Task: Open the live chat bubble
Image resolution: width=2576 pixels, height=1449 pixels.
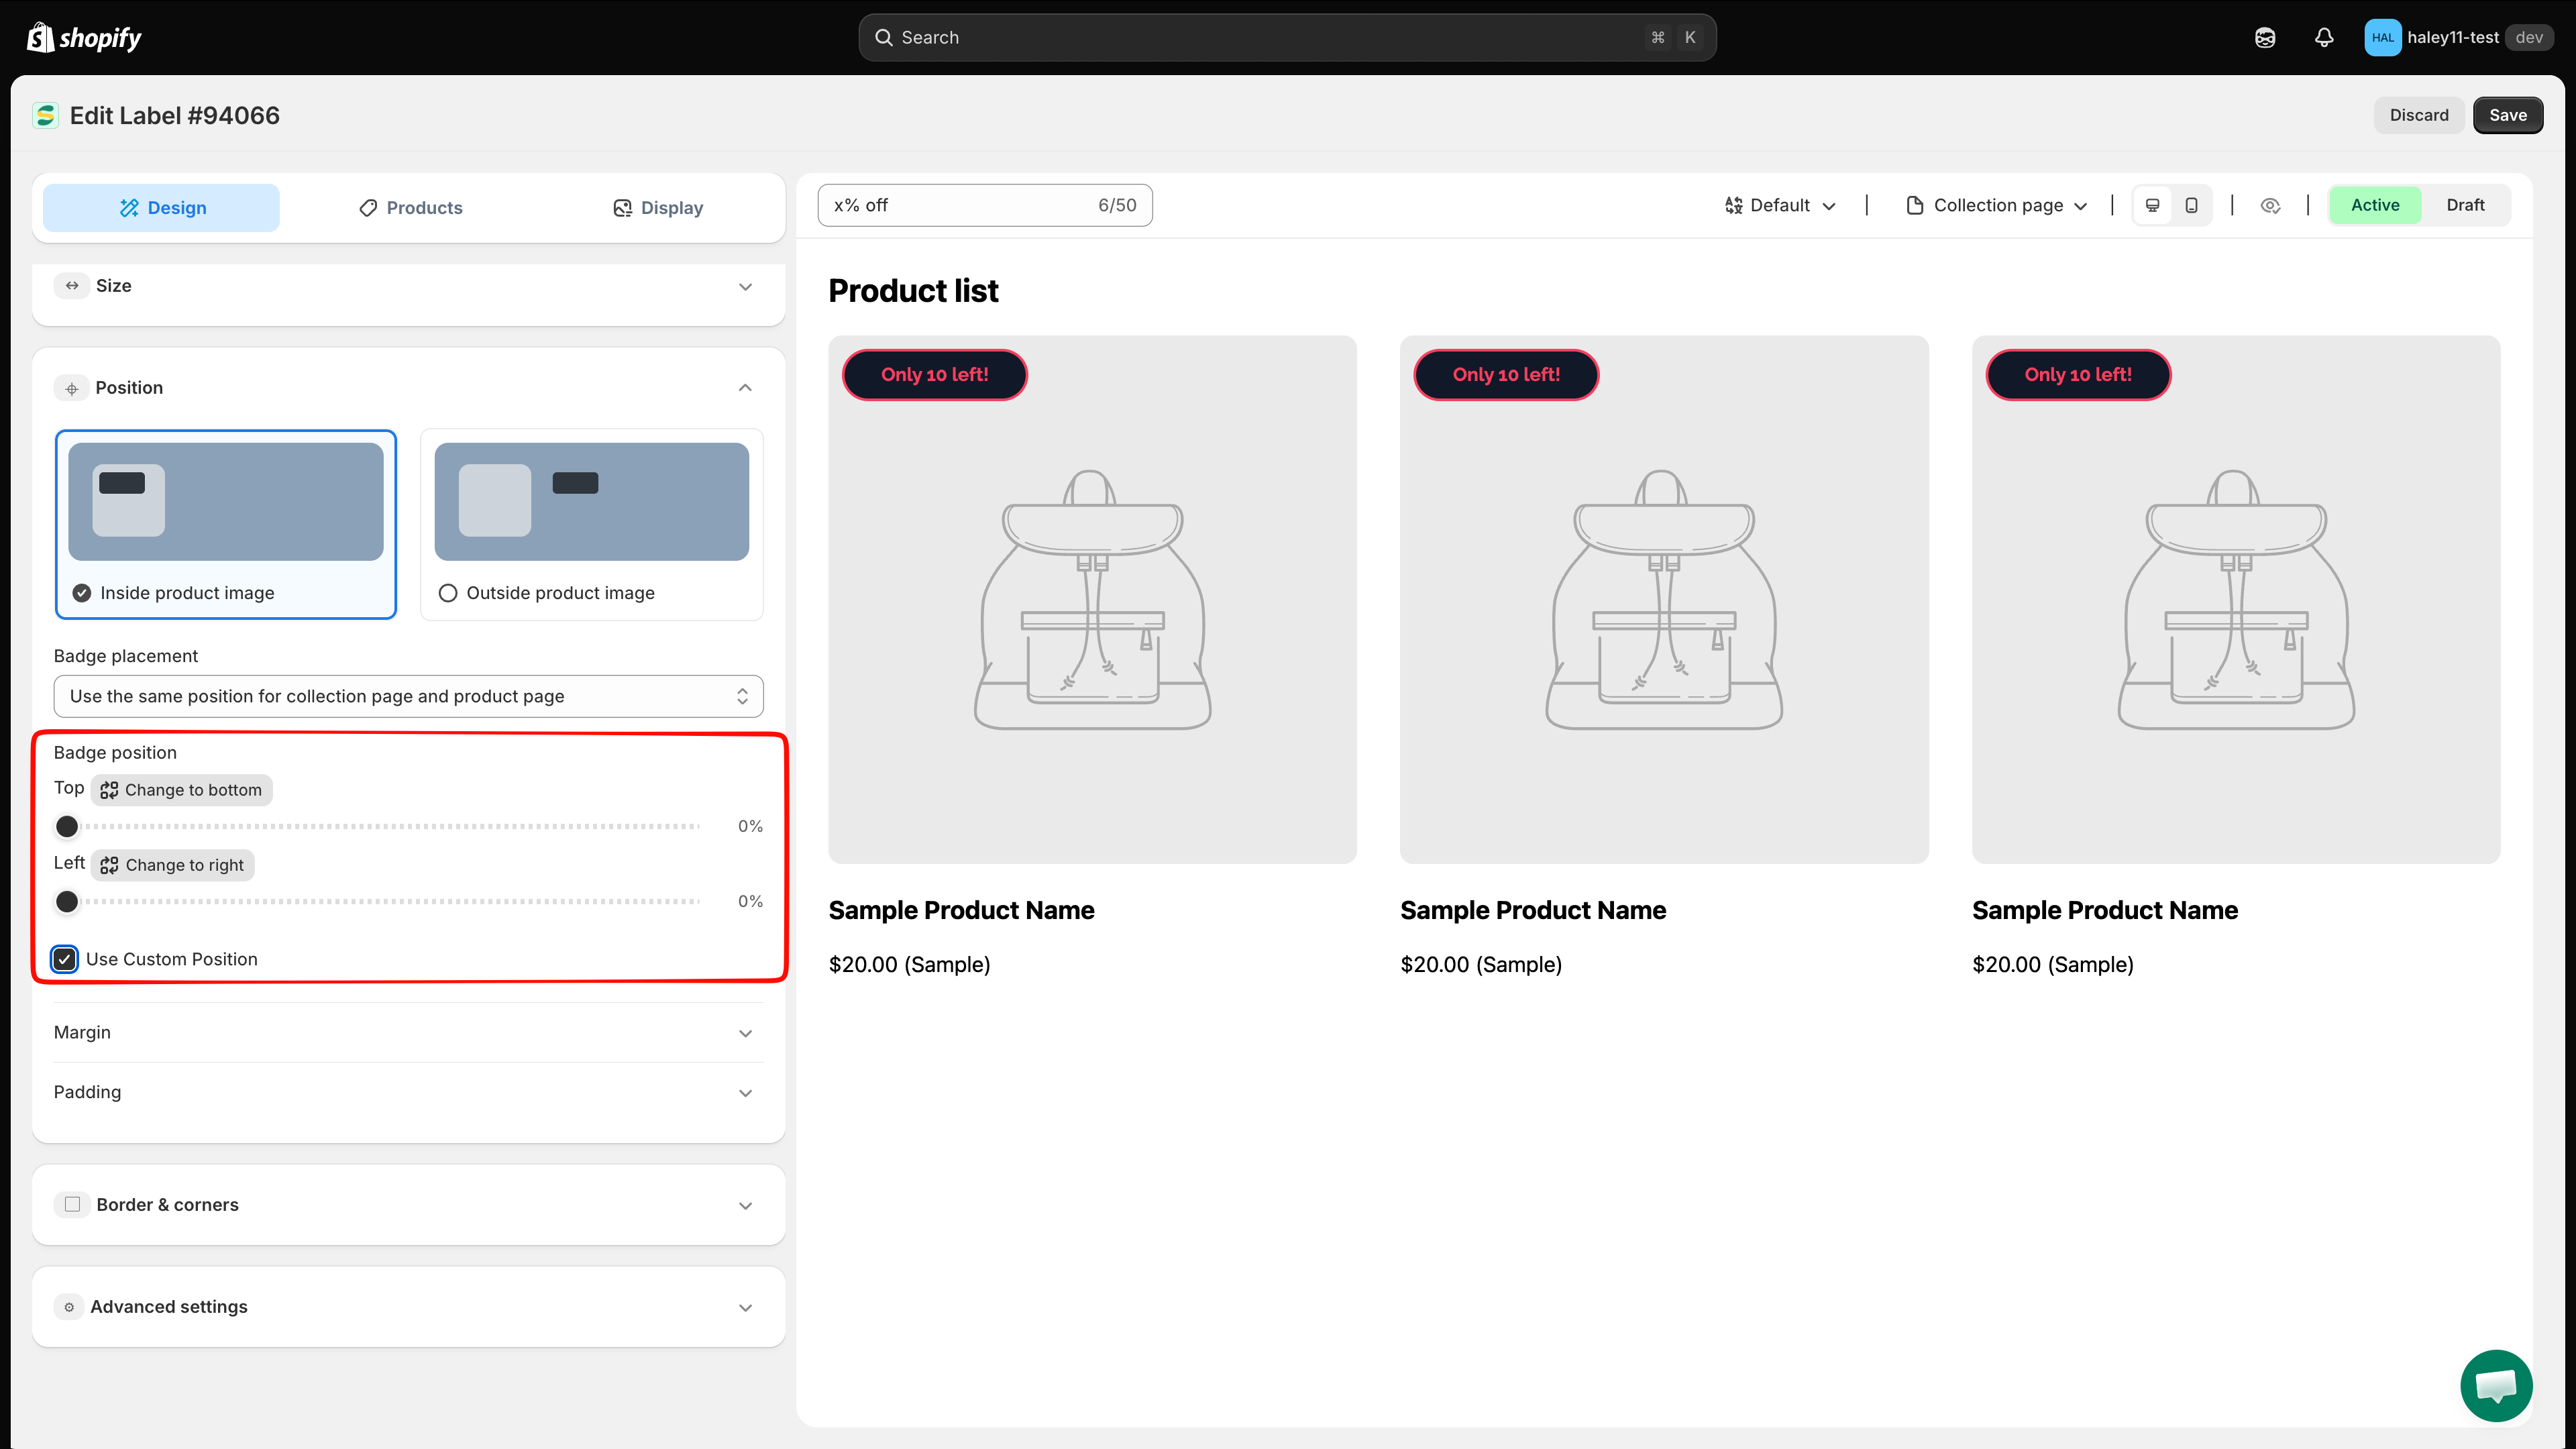Action: (x=2496, y=1385)
